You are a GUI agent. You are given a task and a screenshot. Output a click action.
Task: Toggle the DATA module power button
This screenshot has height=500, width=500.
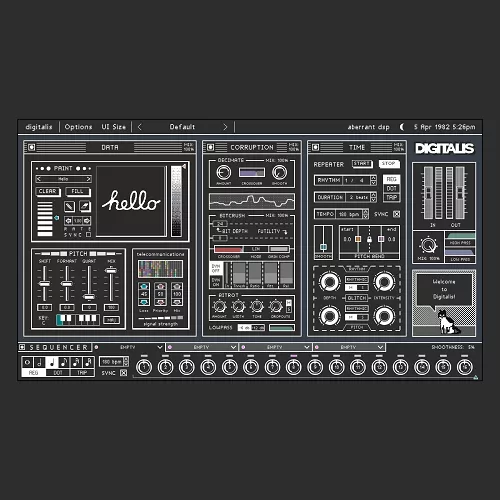coord(31,147)
